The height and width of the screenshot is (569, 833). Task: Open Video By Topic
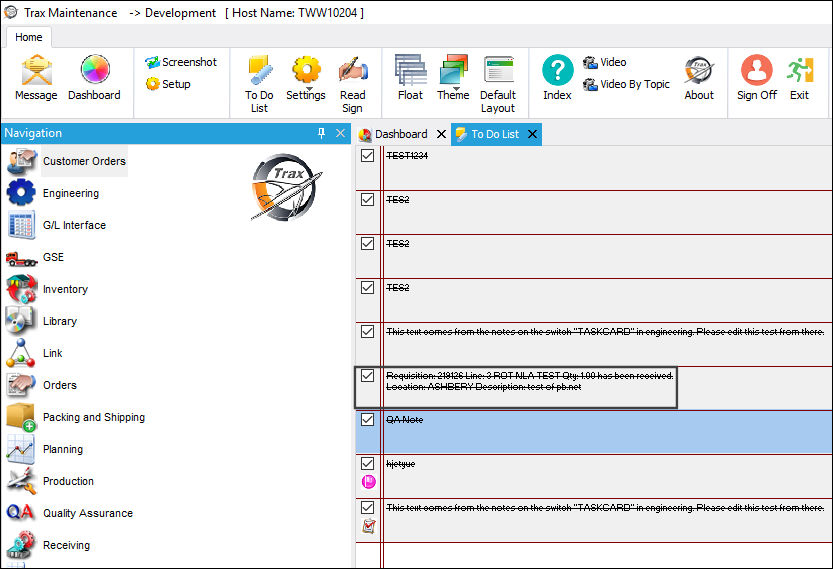pyautogui.click(x=626, y=84)
